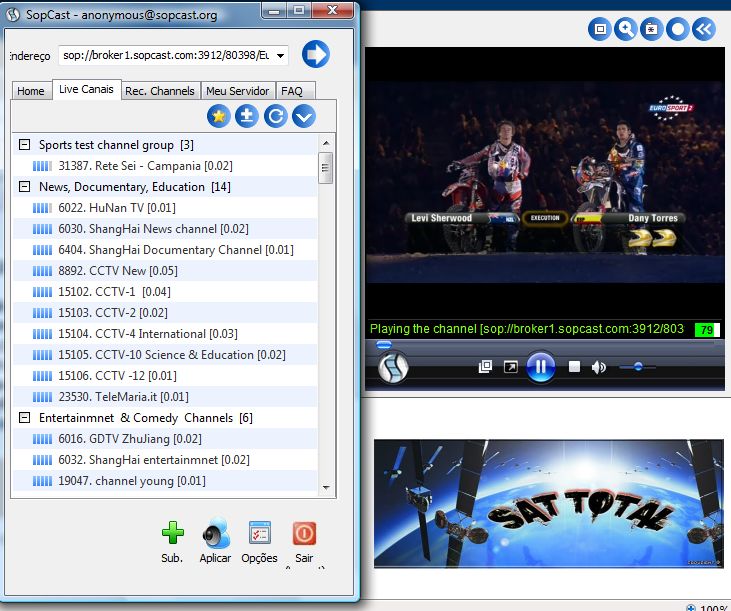731x611 pixels.
Task: Click the blue down-arrow icon in channel toolbar
Action: click(304, 116)
